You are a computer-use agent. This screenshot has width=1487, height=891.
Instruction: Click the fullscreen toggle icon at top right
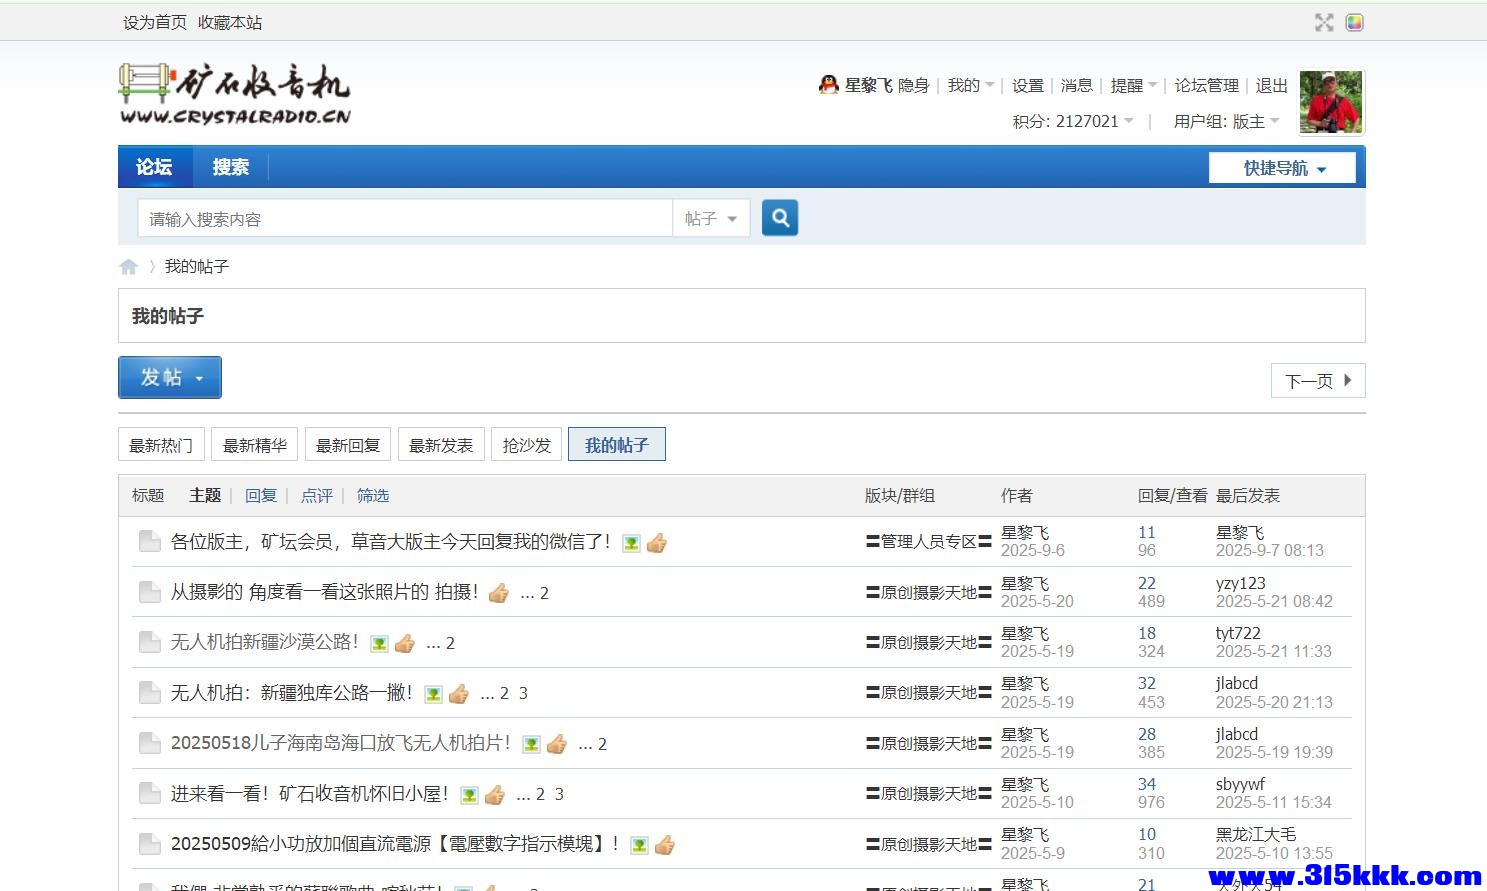(x=1323, y=21)
